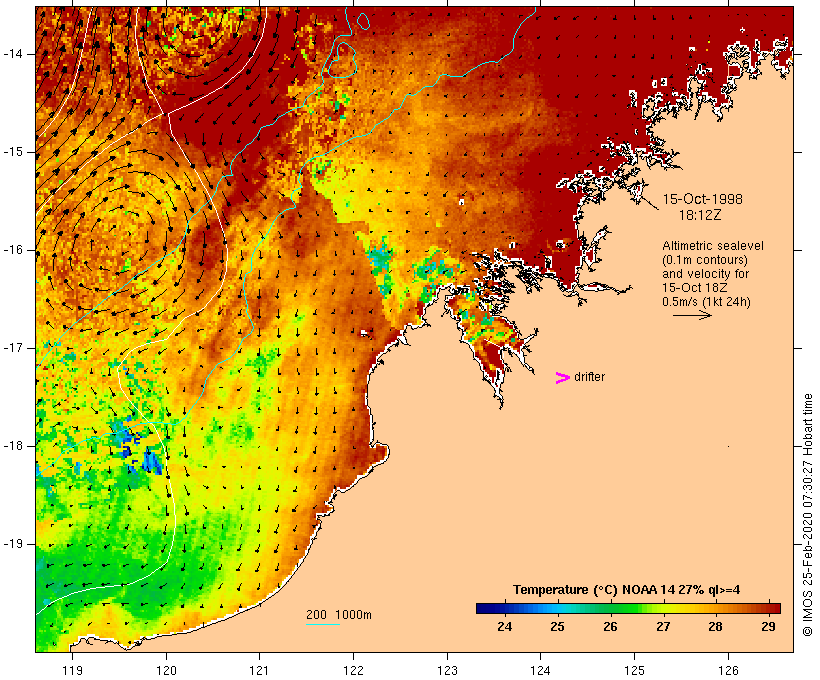
Task: Click the latitude axis label '-15'
Action: tap(13, 152)
